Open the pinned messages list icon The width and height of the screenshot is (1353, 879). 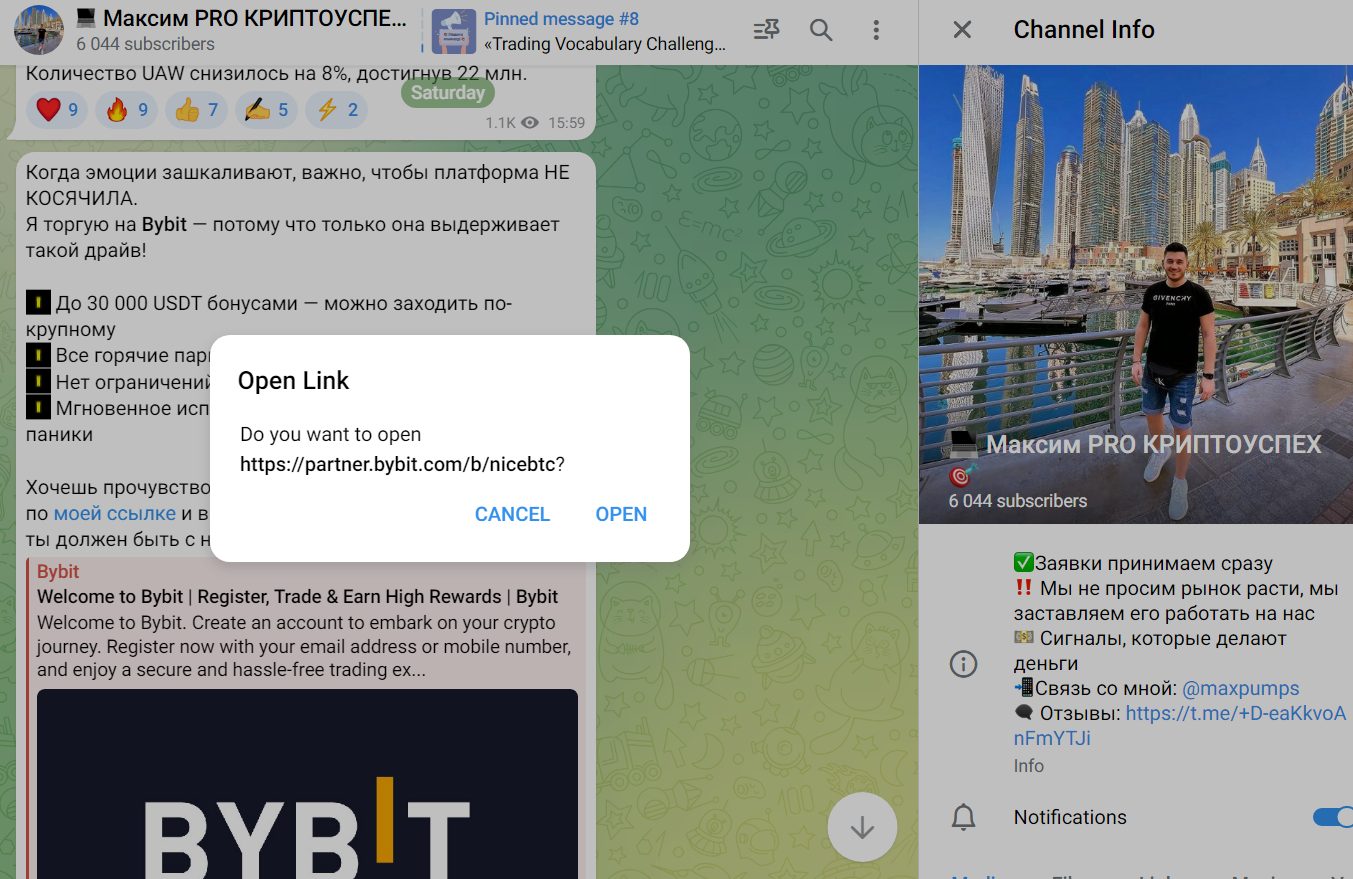766,30
